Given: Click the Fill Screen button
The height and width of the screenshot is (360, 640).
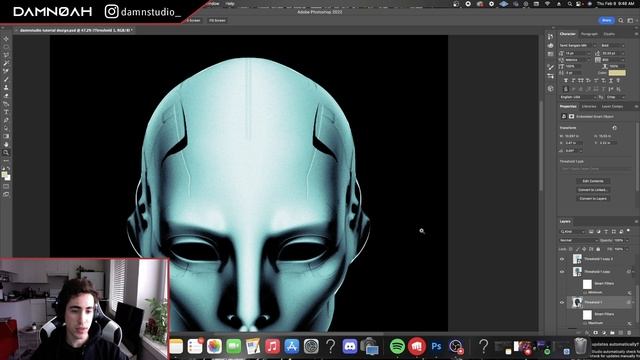Looking at the screenshot, I should pyautogui.click(x=217, y=20).
